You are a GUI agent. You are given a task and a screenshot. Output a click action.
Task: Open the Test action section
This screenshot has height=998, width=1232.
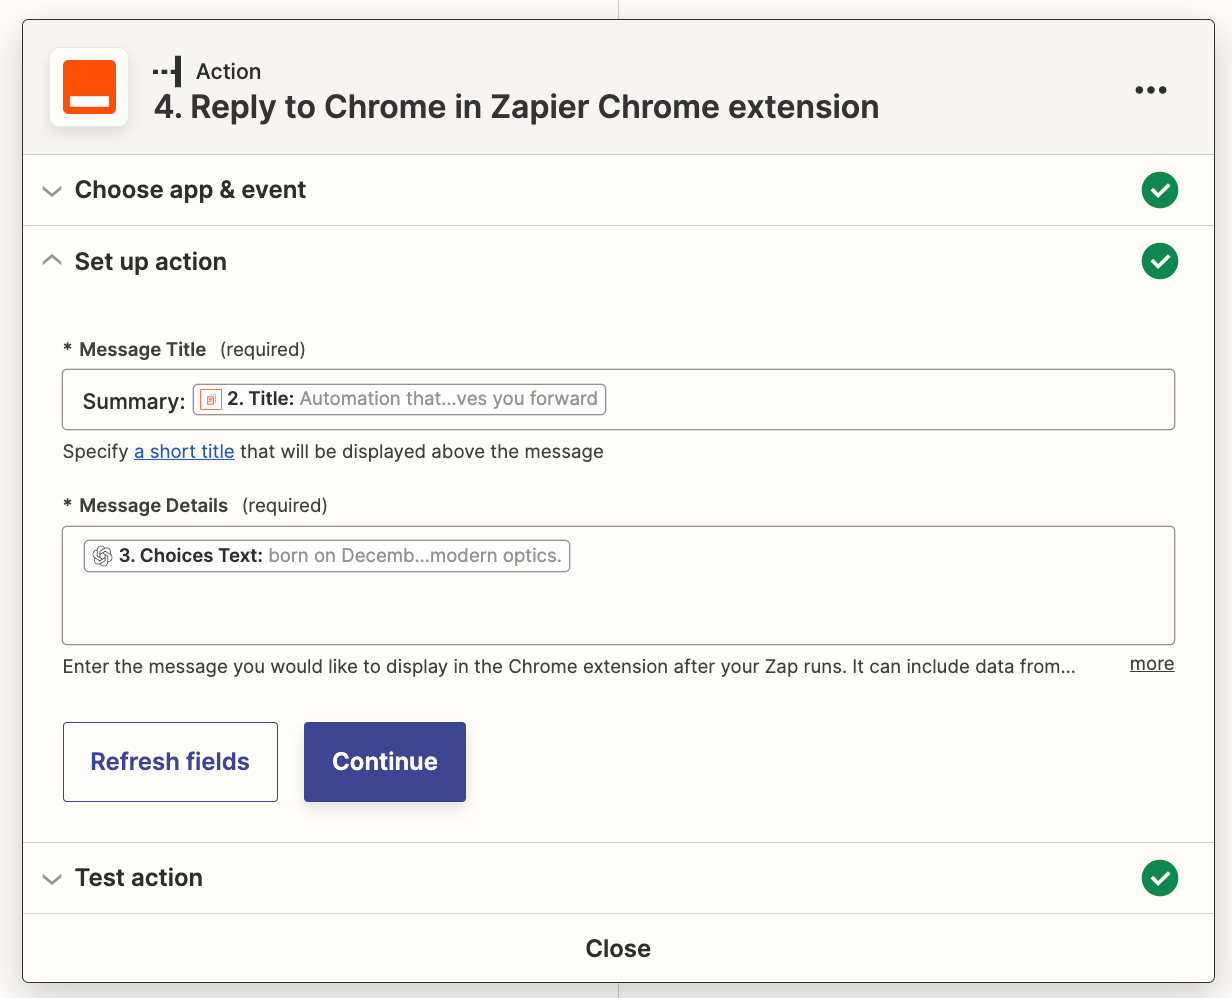139,878
